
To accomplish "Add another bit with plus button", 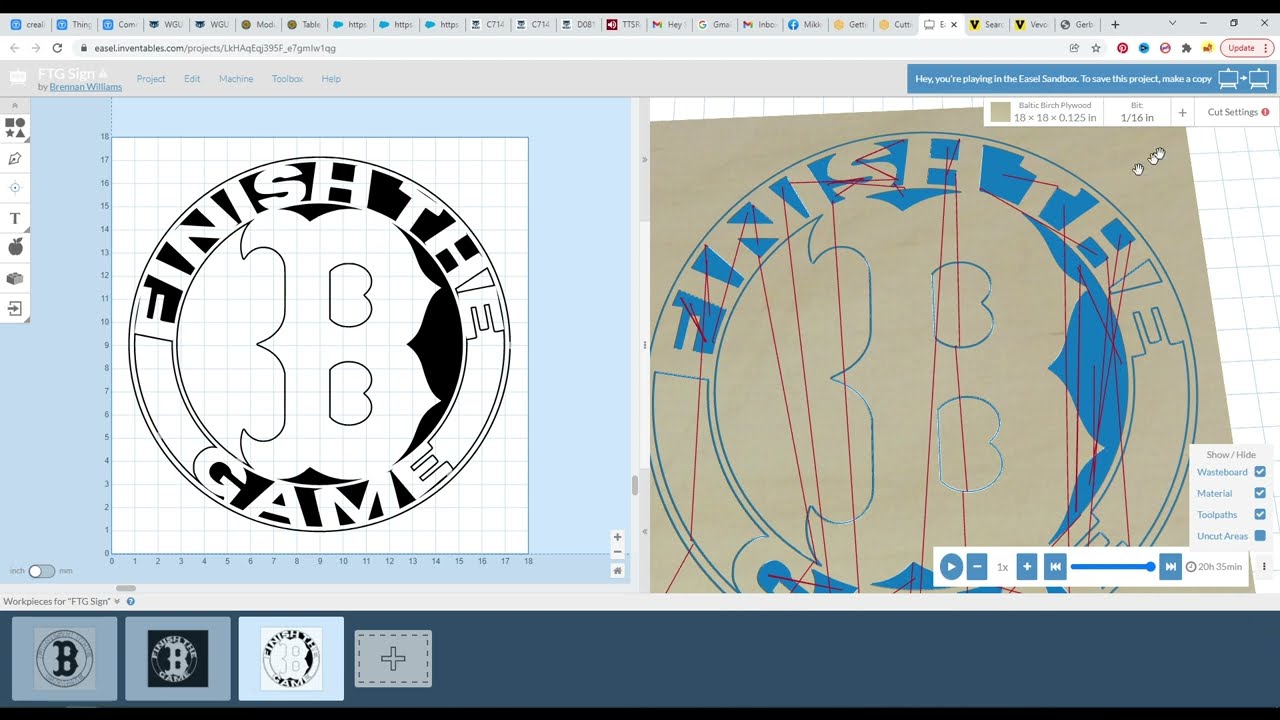I will pyautogui.click(x=1182, y=113).
